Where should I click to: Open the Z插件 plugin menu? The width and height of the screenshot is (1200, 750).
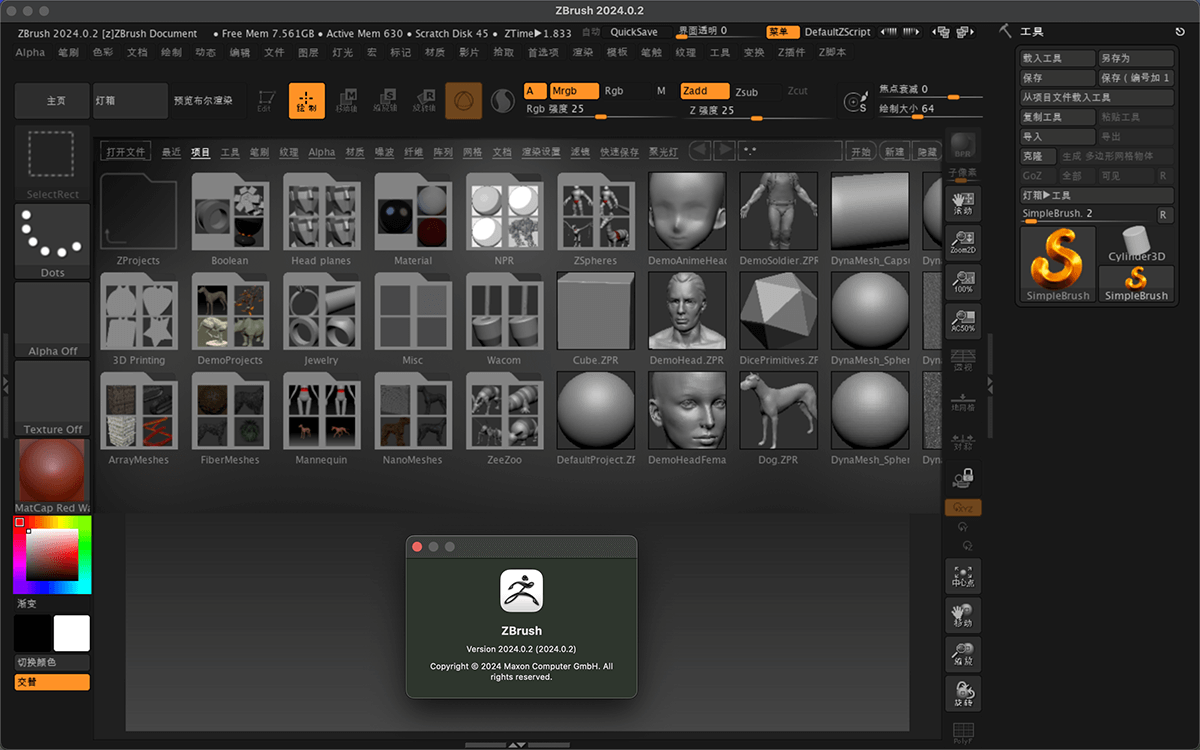coord(790,52)
